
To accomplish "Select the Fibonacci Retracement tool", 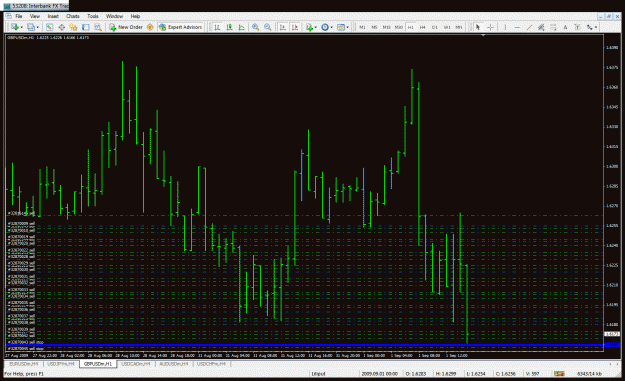I will [x=553, y=27].
